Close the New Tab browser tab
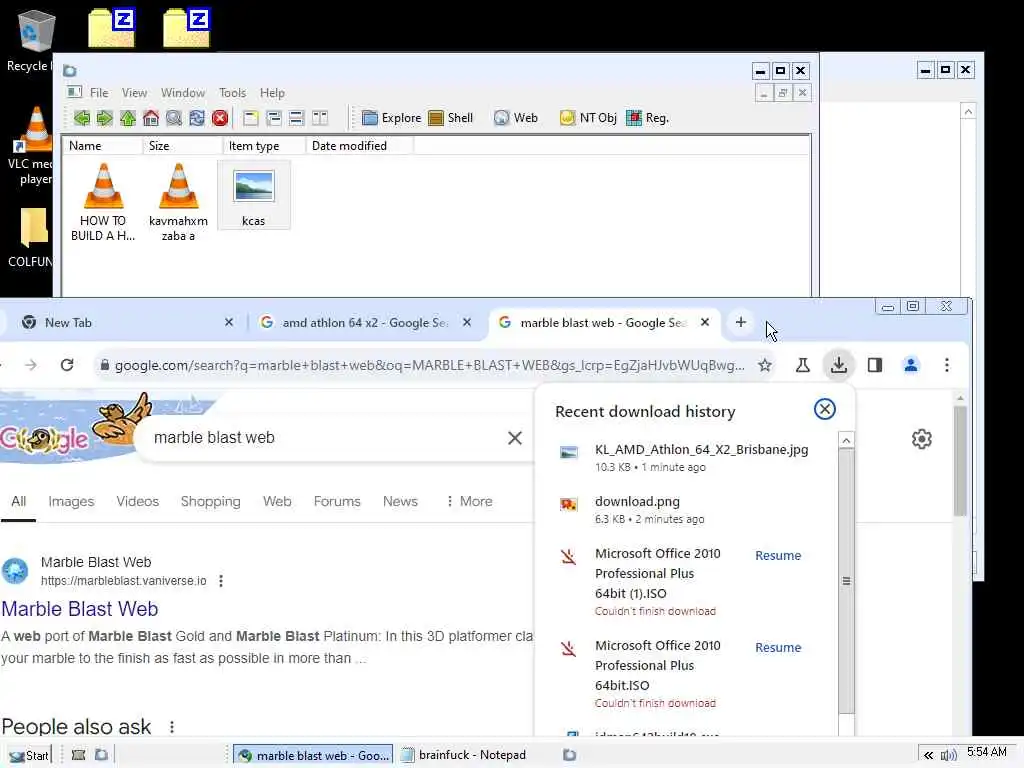The width and height of the screenshot is (1024, 768). click(x=229, y=323)
